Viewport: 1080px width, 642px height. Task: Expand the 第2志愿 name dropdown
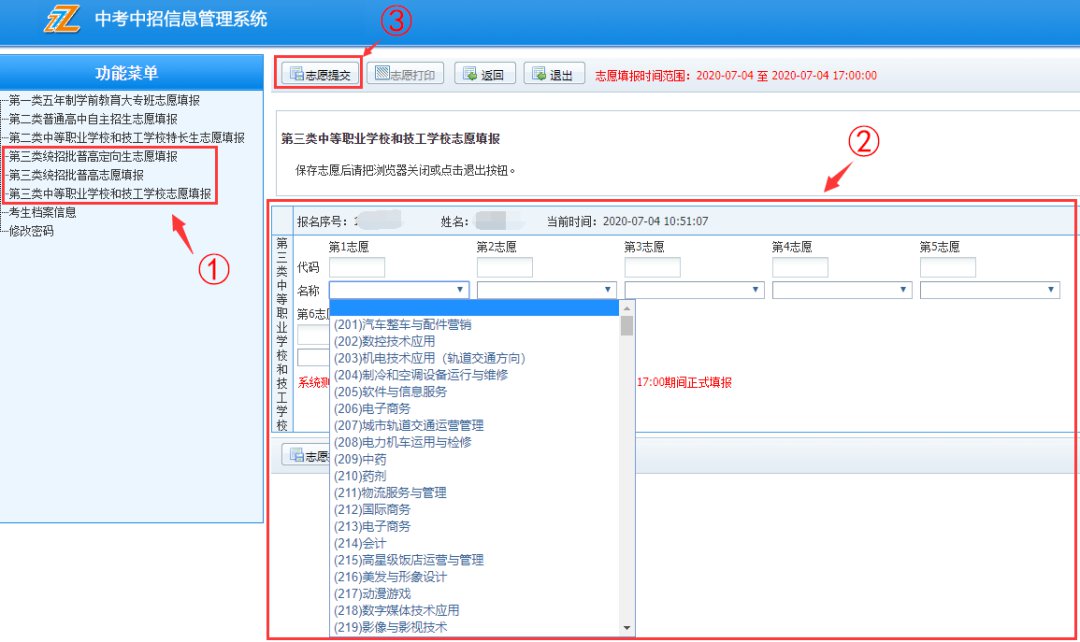point(546,290)
